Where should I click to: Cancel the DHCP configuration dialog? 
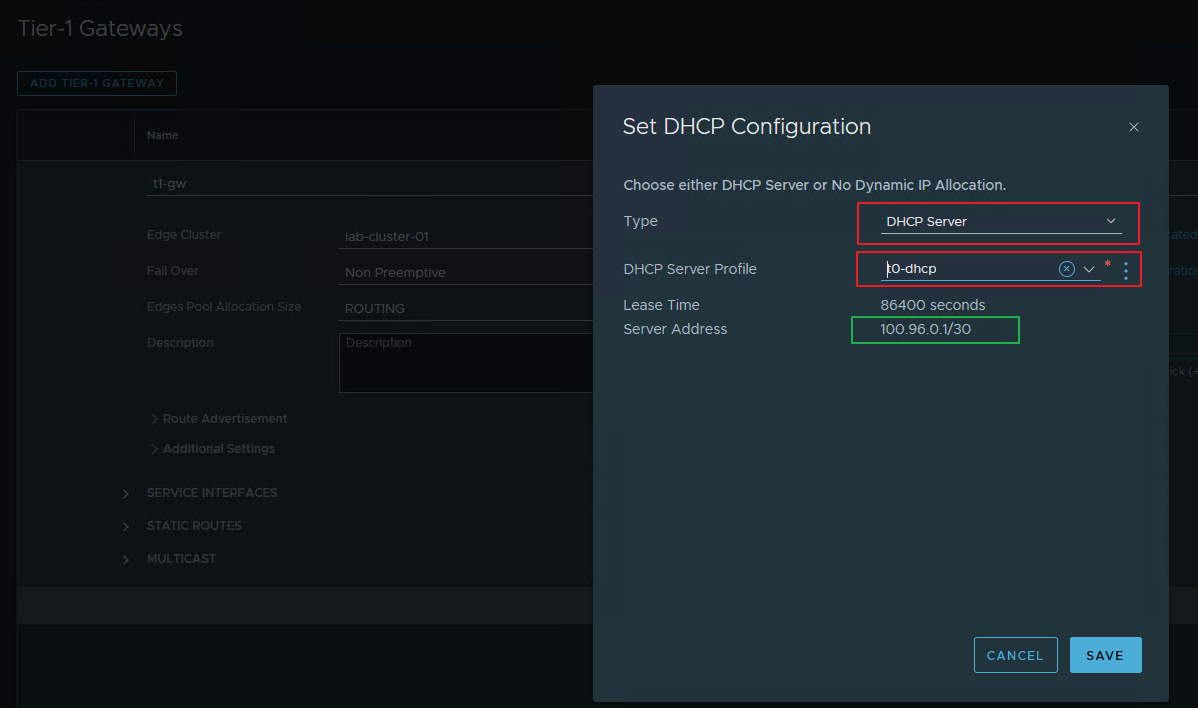[x=1015, y=655]
